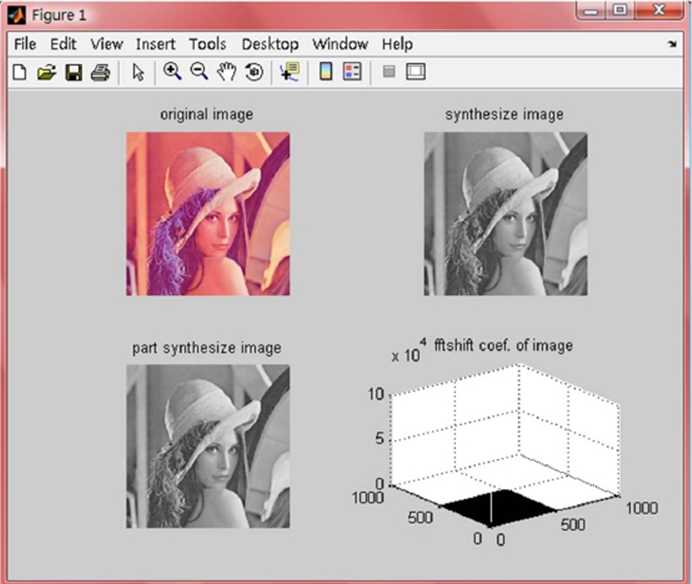Click the 'original image' title text
This screenshot has height=584, width=692.
(207, 114)
